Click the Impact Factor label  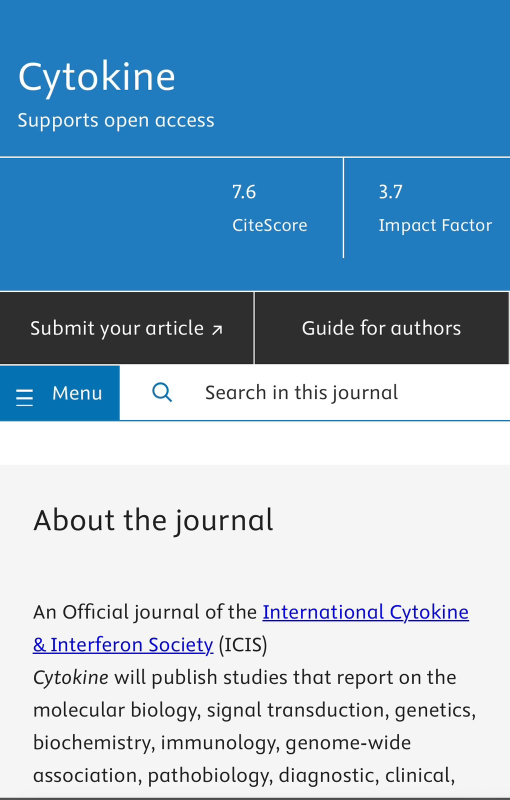click(435, 225)
